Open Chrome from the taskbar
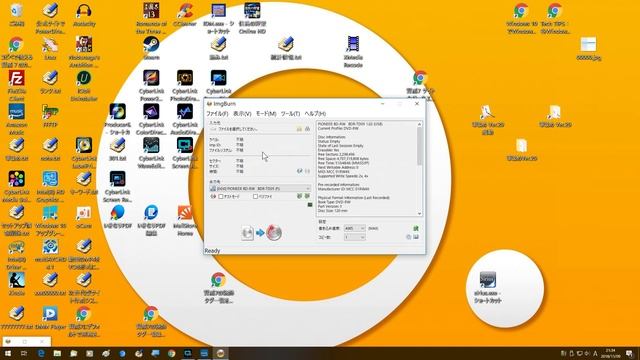The image size is (640, 360). tap(171, 353)
